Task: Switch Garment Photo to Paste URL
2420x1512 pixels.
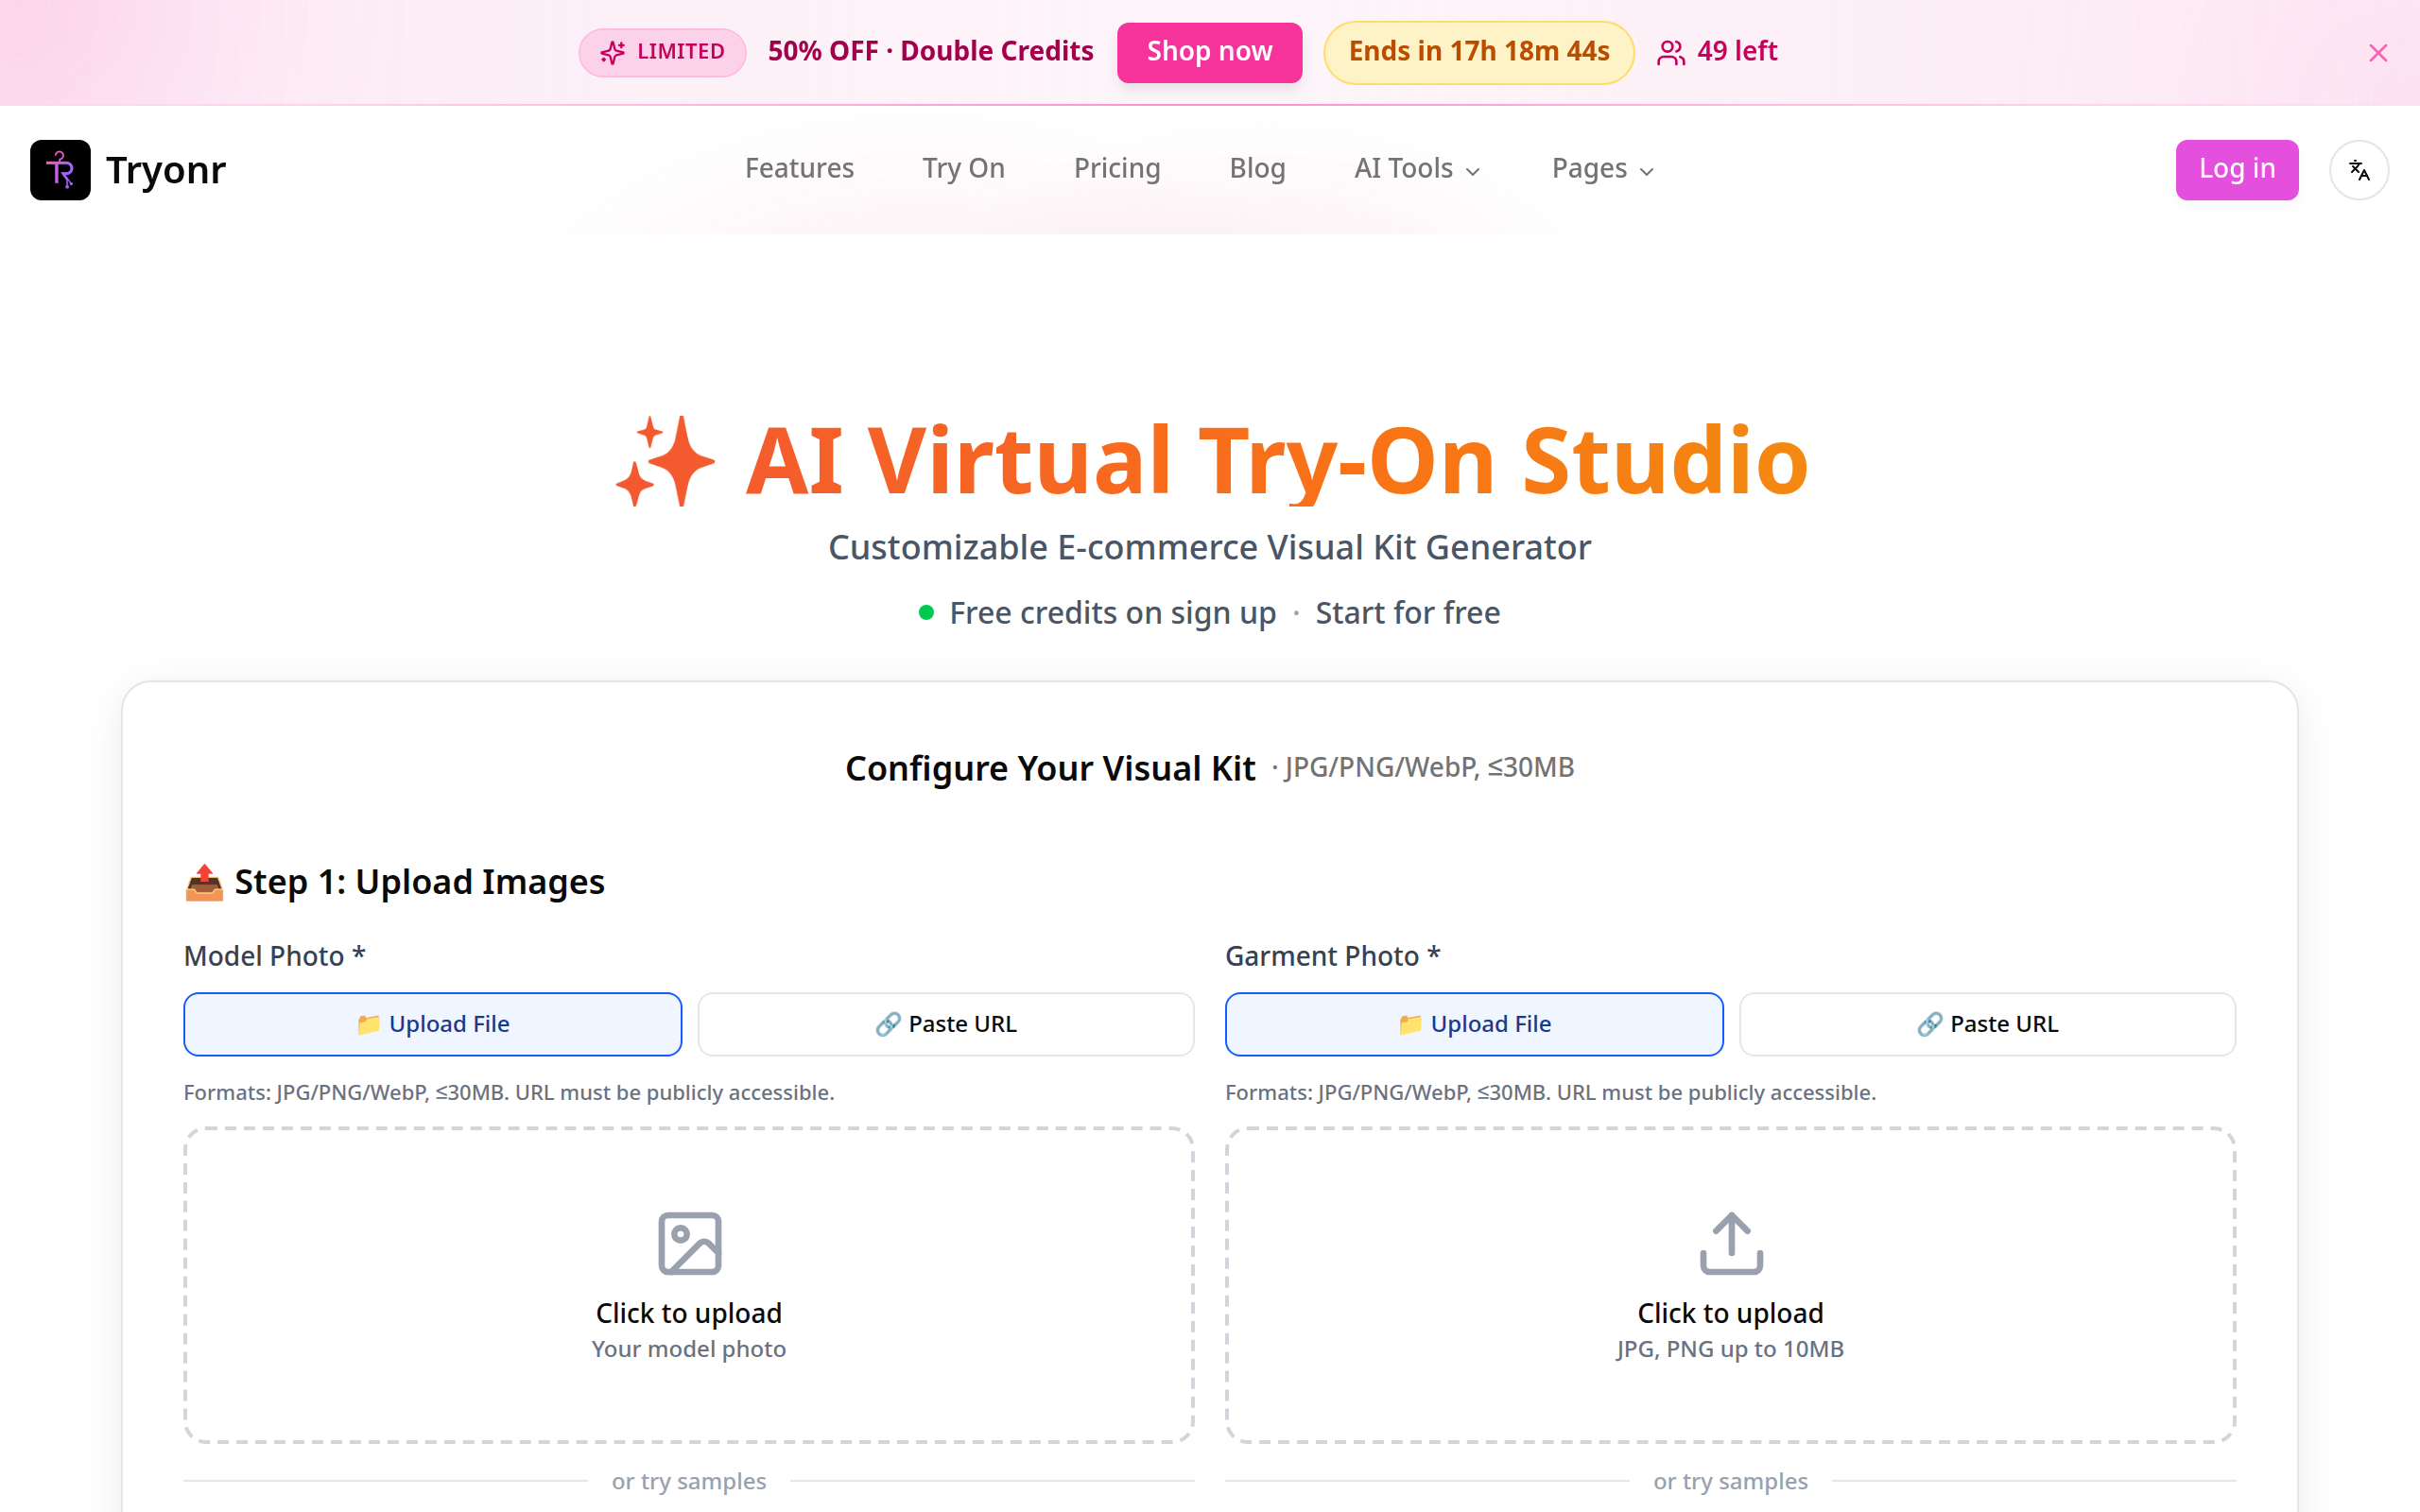Action: [x=1987, y=1024]
